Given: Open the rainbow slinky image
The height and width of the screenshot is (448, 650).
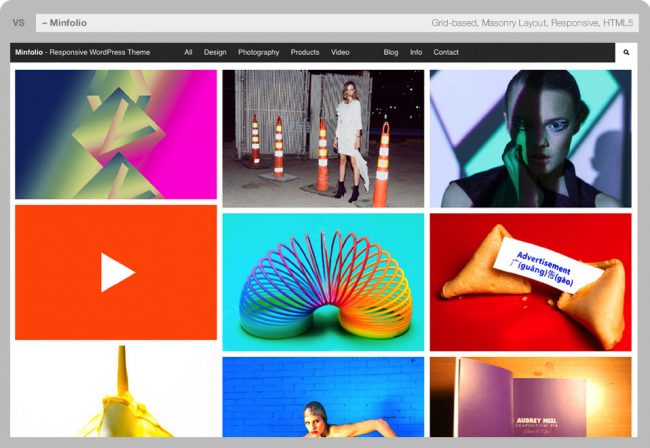Looking at the screenshot, I should (323, 282).
